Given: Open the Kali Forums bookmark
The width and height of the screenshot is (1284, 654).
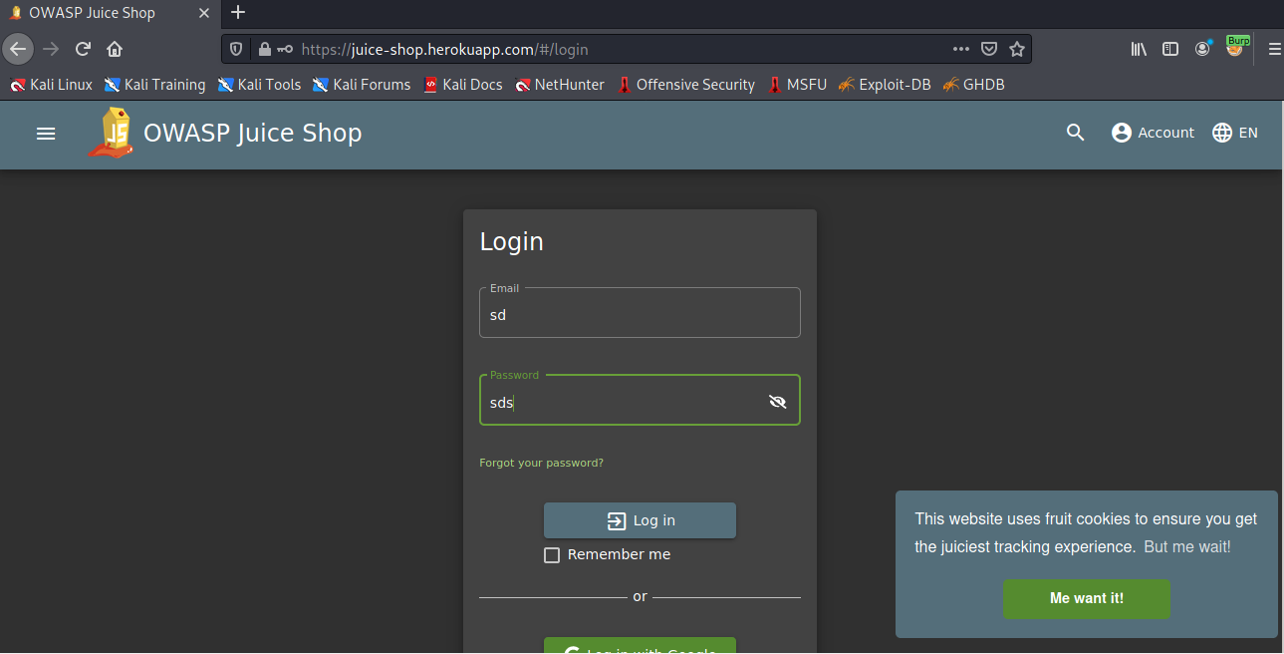Looking at the screenshot, I should pyautogui.click(x=361, y=85).
